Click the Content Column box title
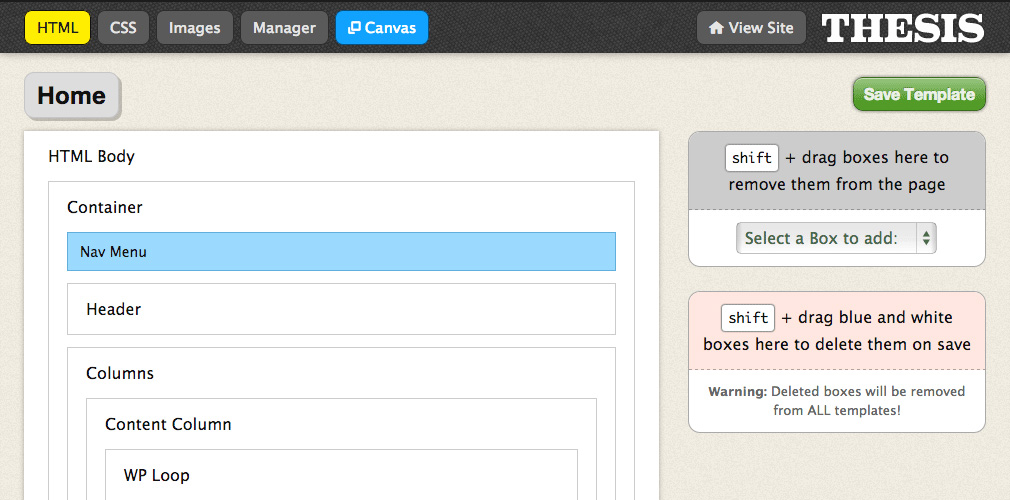This screenshot has width=1010, height=500. [168, 424]
